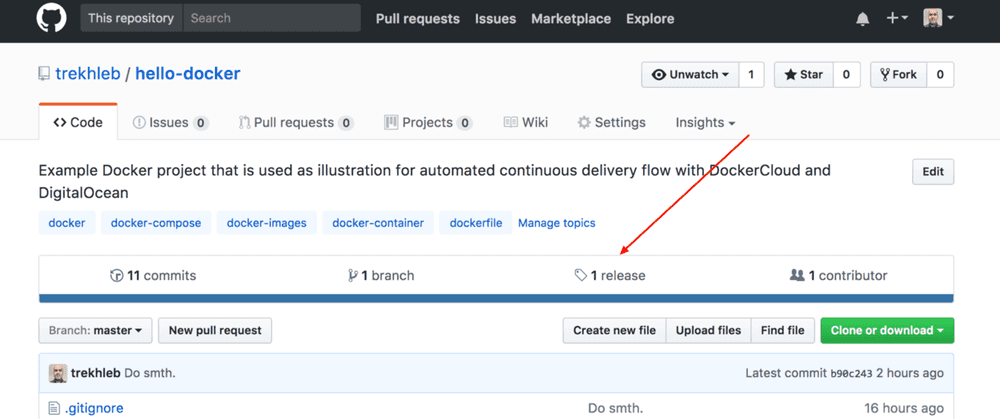The width and height of the screenshot is (1000, 419).
Task: Open the plus create-new menu
Action: tap(897, 18)
